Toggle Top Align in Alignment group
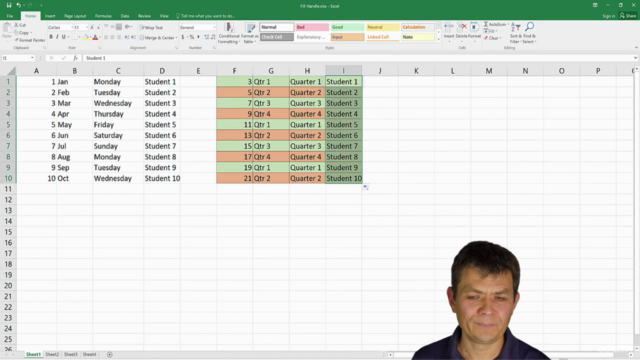Image resolution: width=640 pixels, height=360 pixels. click(106, 27)
